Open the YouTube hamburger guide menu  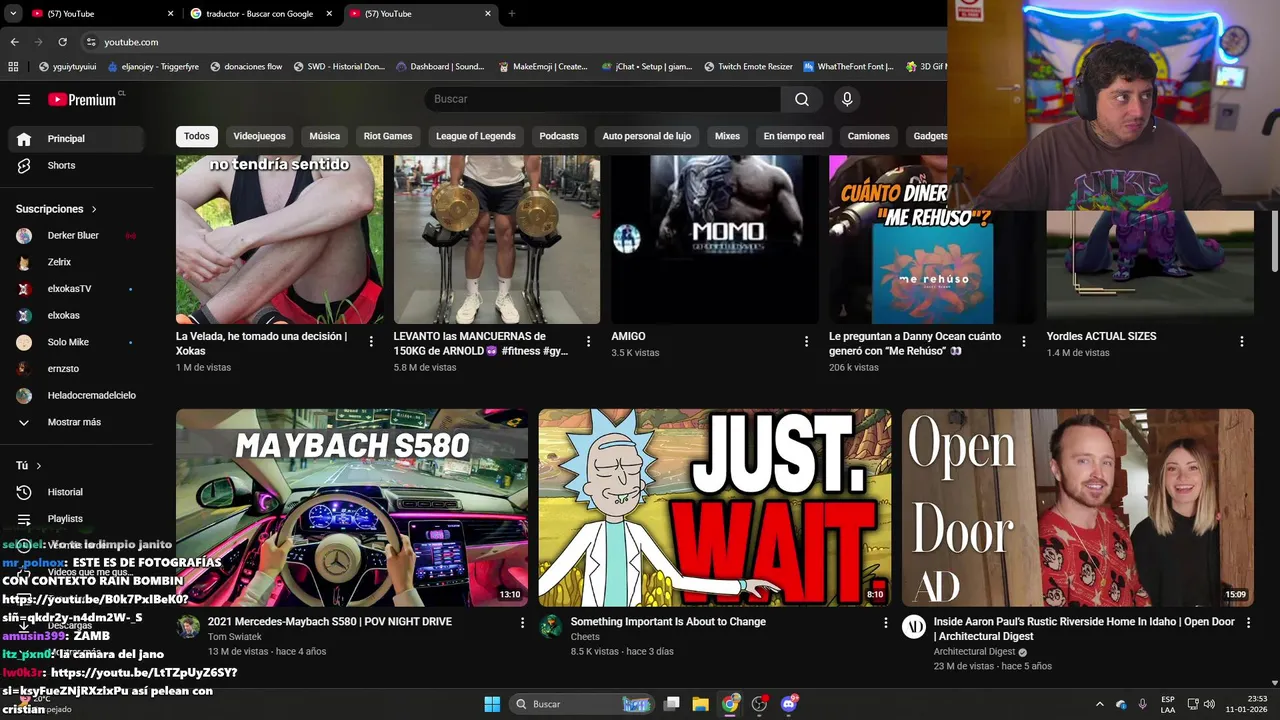[24, 99]
